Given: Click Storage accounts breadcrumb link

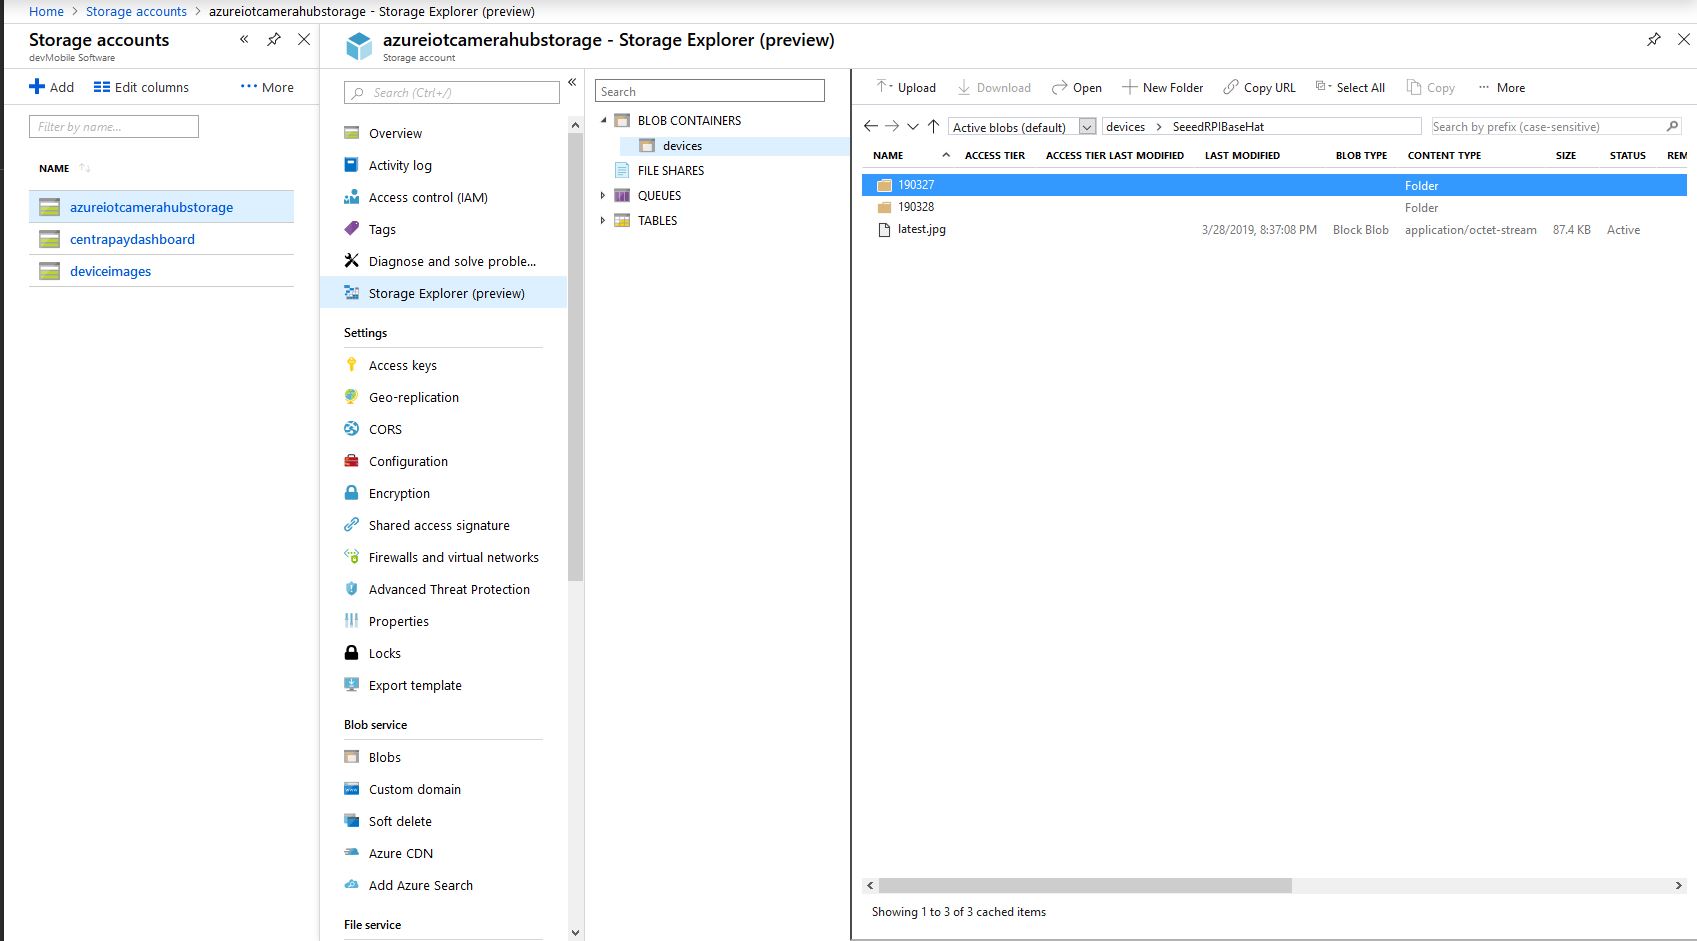Looking at the screenshot, I should [136, 11].
